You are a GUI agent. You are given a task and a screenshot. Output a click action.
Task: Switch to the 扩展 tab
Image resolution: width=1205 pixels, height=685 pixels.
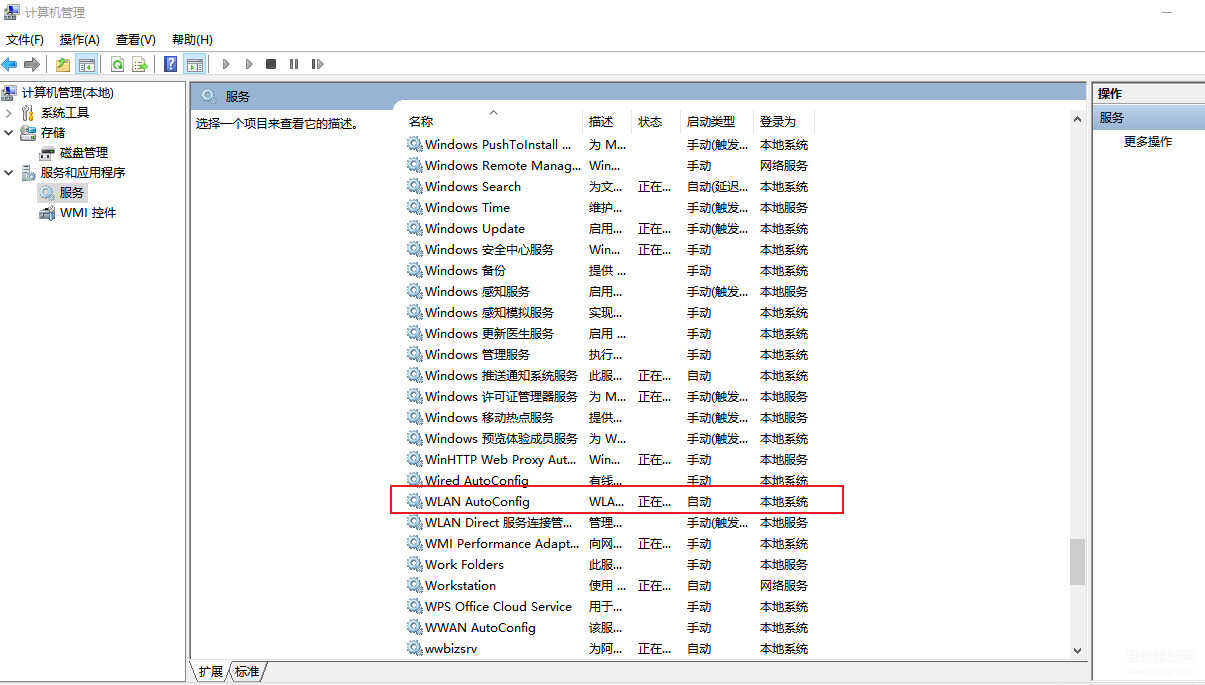pyautogui.click(x=210, y=672)
